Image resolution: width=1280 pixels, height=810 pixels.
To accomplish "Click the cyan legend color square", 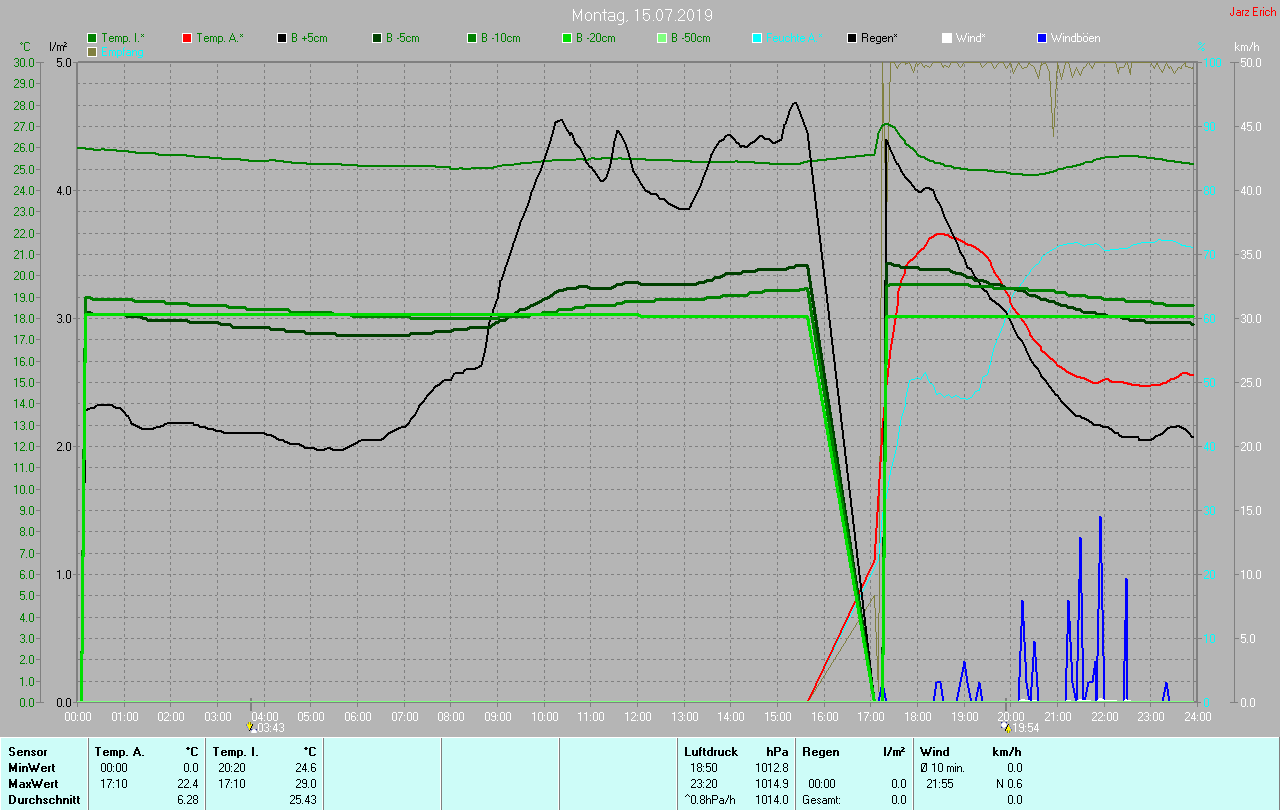I will pos(757,38).
